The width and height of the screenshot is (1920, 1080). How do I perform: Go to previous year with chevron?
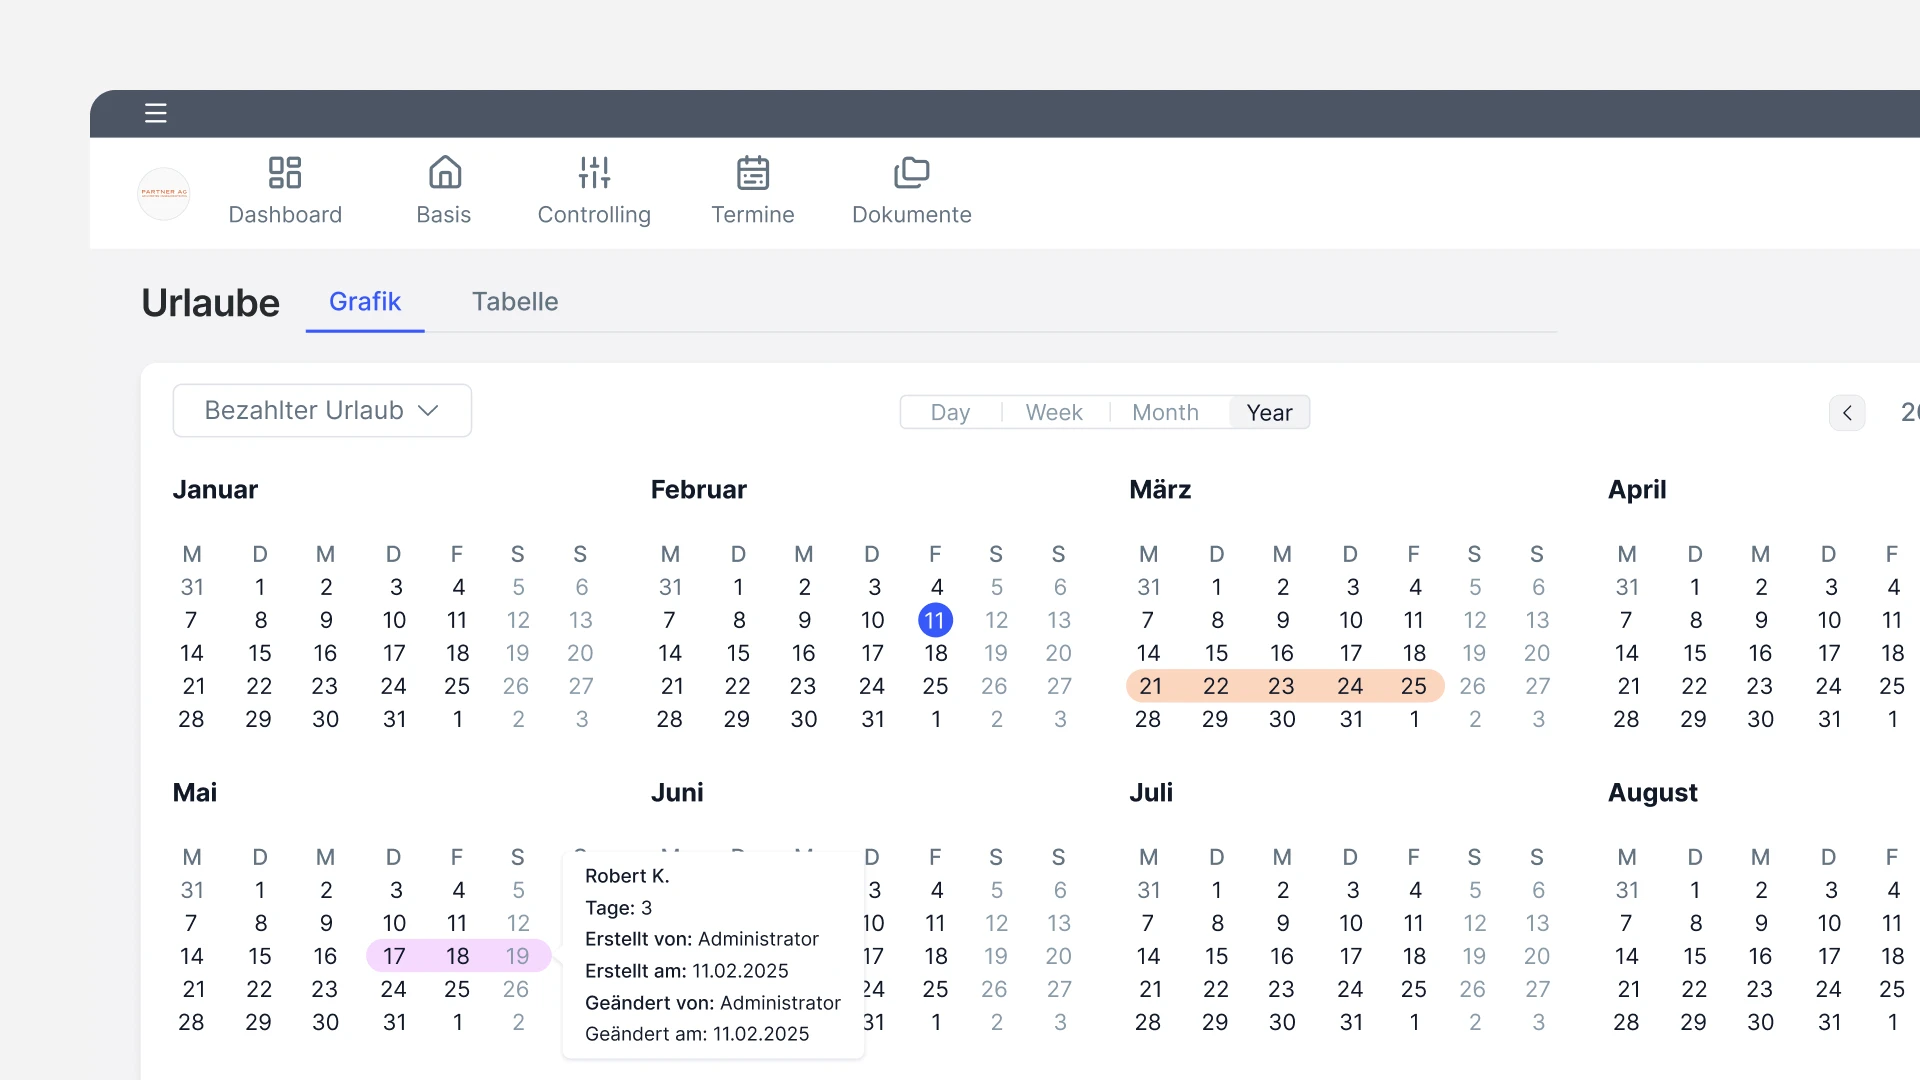pos(1847,412)
